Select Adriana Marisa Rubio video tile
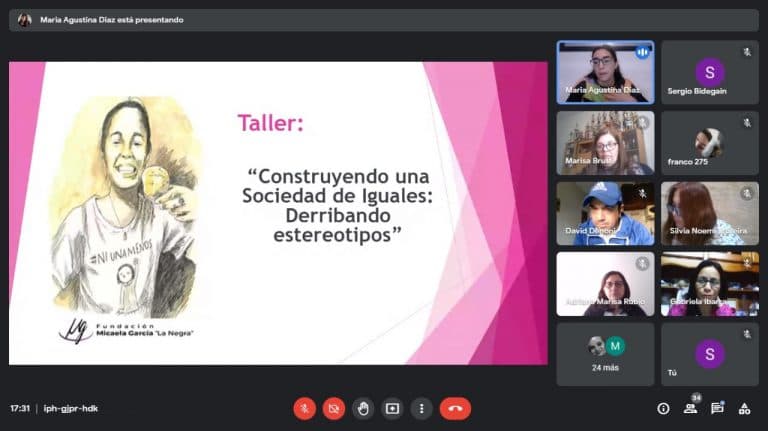This screenshot has height=431, width=768. (x=605, y=284)
